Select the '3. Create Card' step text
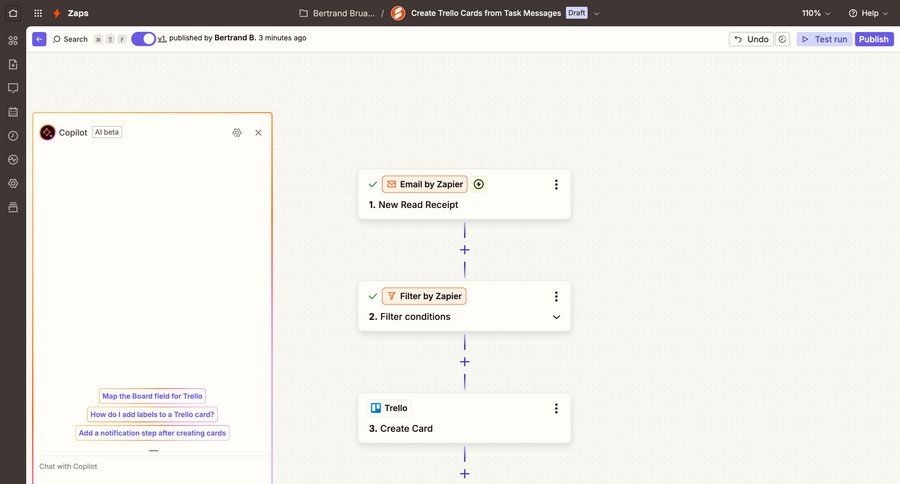 coord(401,428)
